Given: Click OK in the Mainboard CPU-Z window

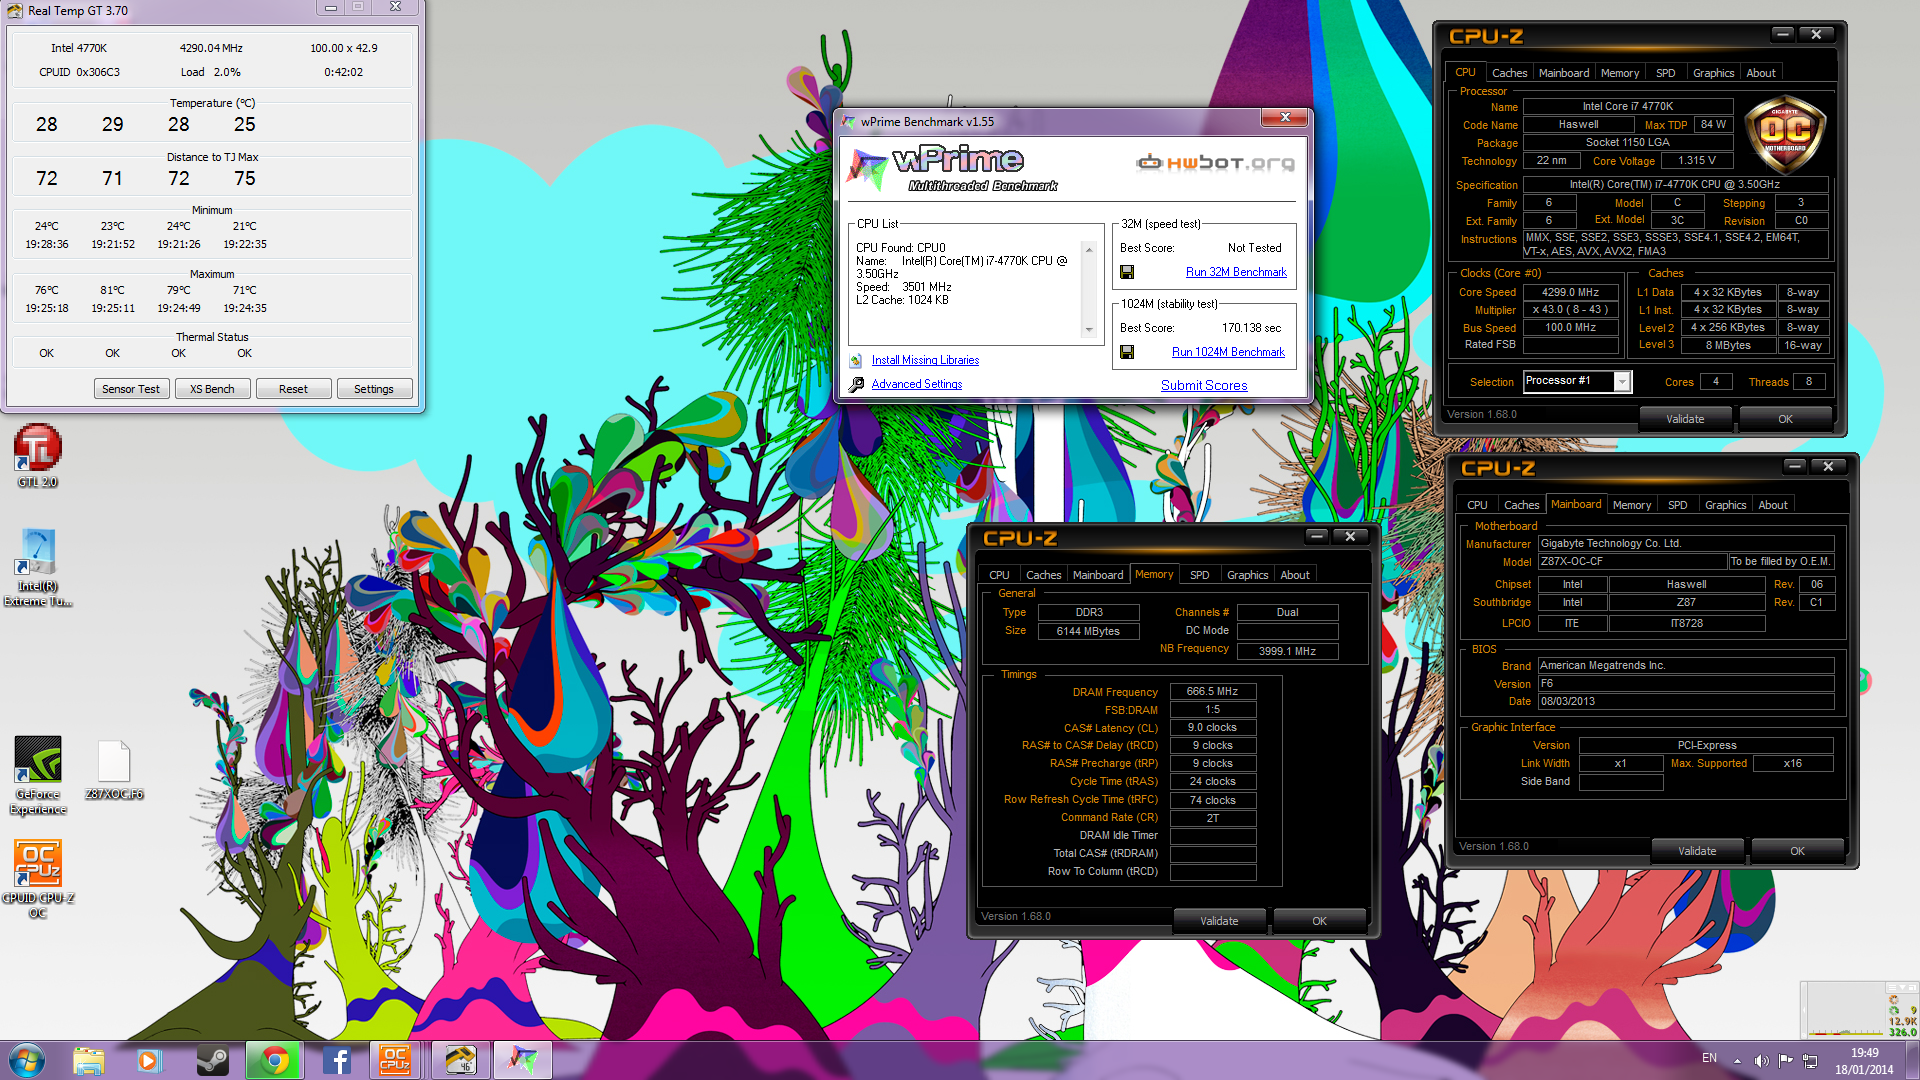Looking at the screenshot, I should pyautogui.click(x=1797, y=851).
